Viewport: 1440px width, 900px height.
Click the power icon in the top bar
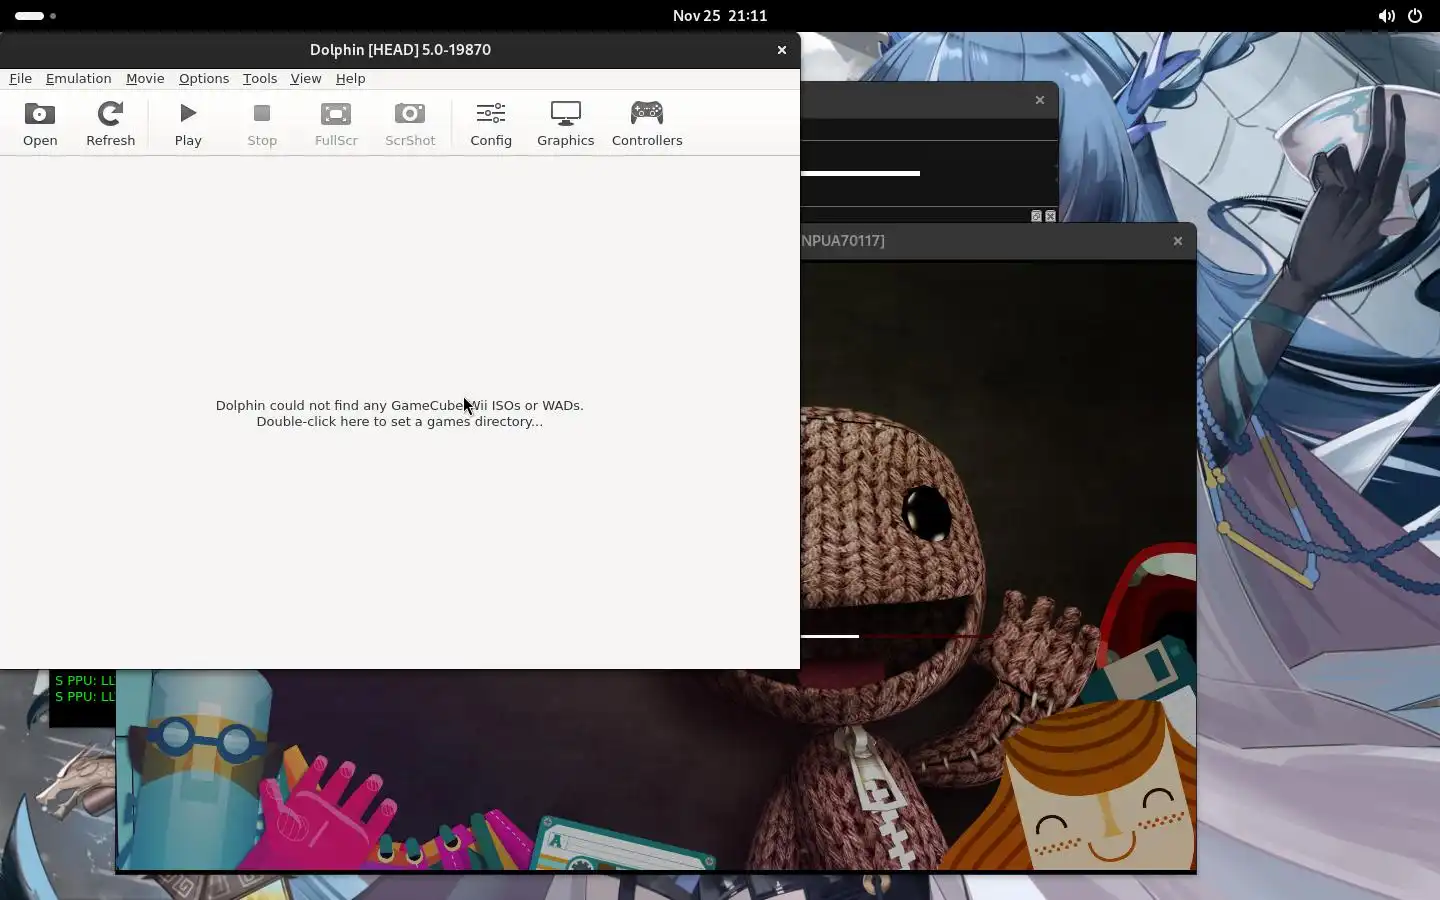1415,16
